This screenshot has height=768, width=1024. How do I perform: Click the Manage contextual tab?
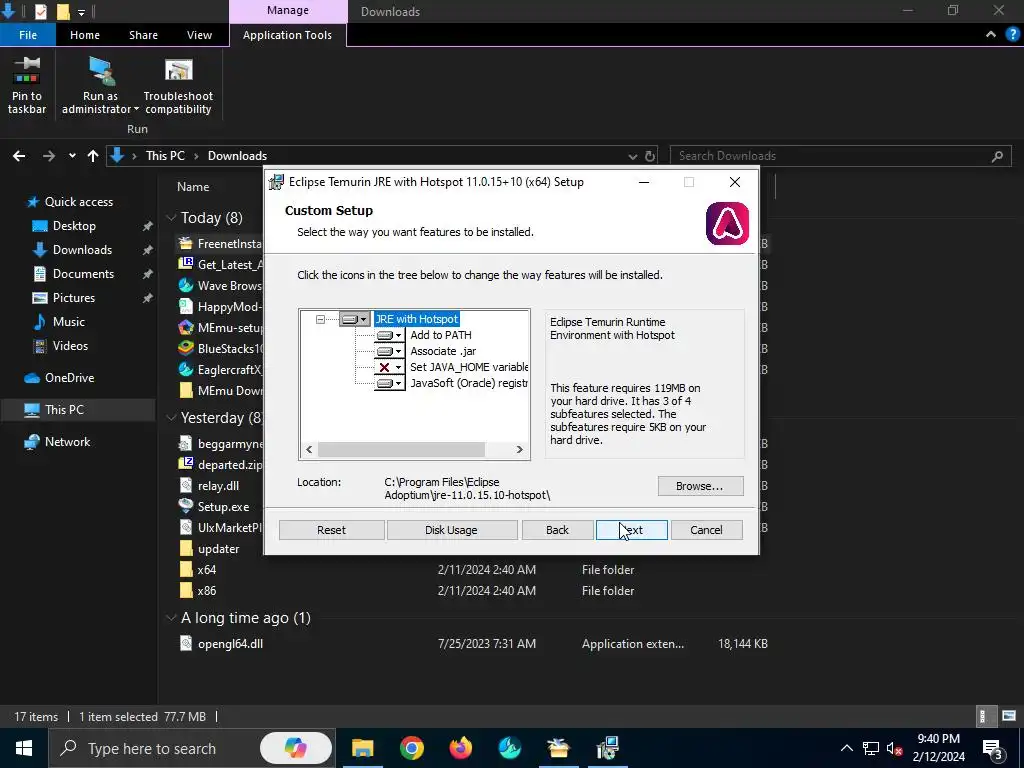click(288, 10)
